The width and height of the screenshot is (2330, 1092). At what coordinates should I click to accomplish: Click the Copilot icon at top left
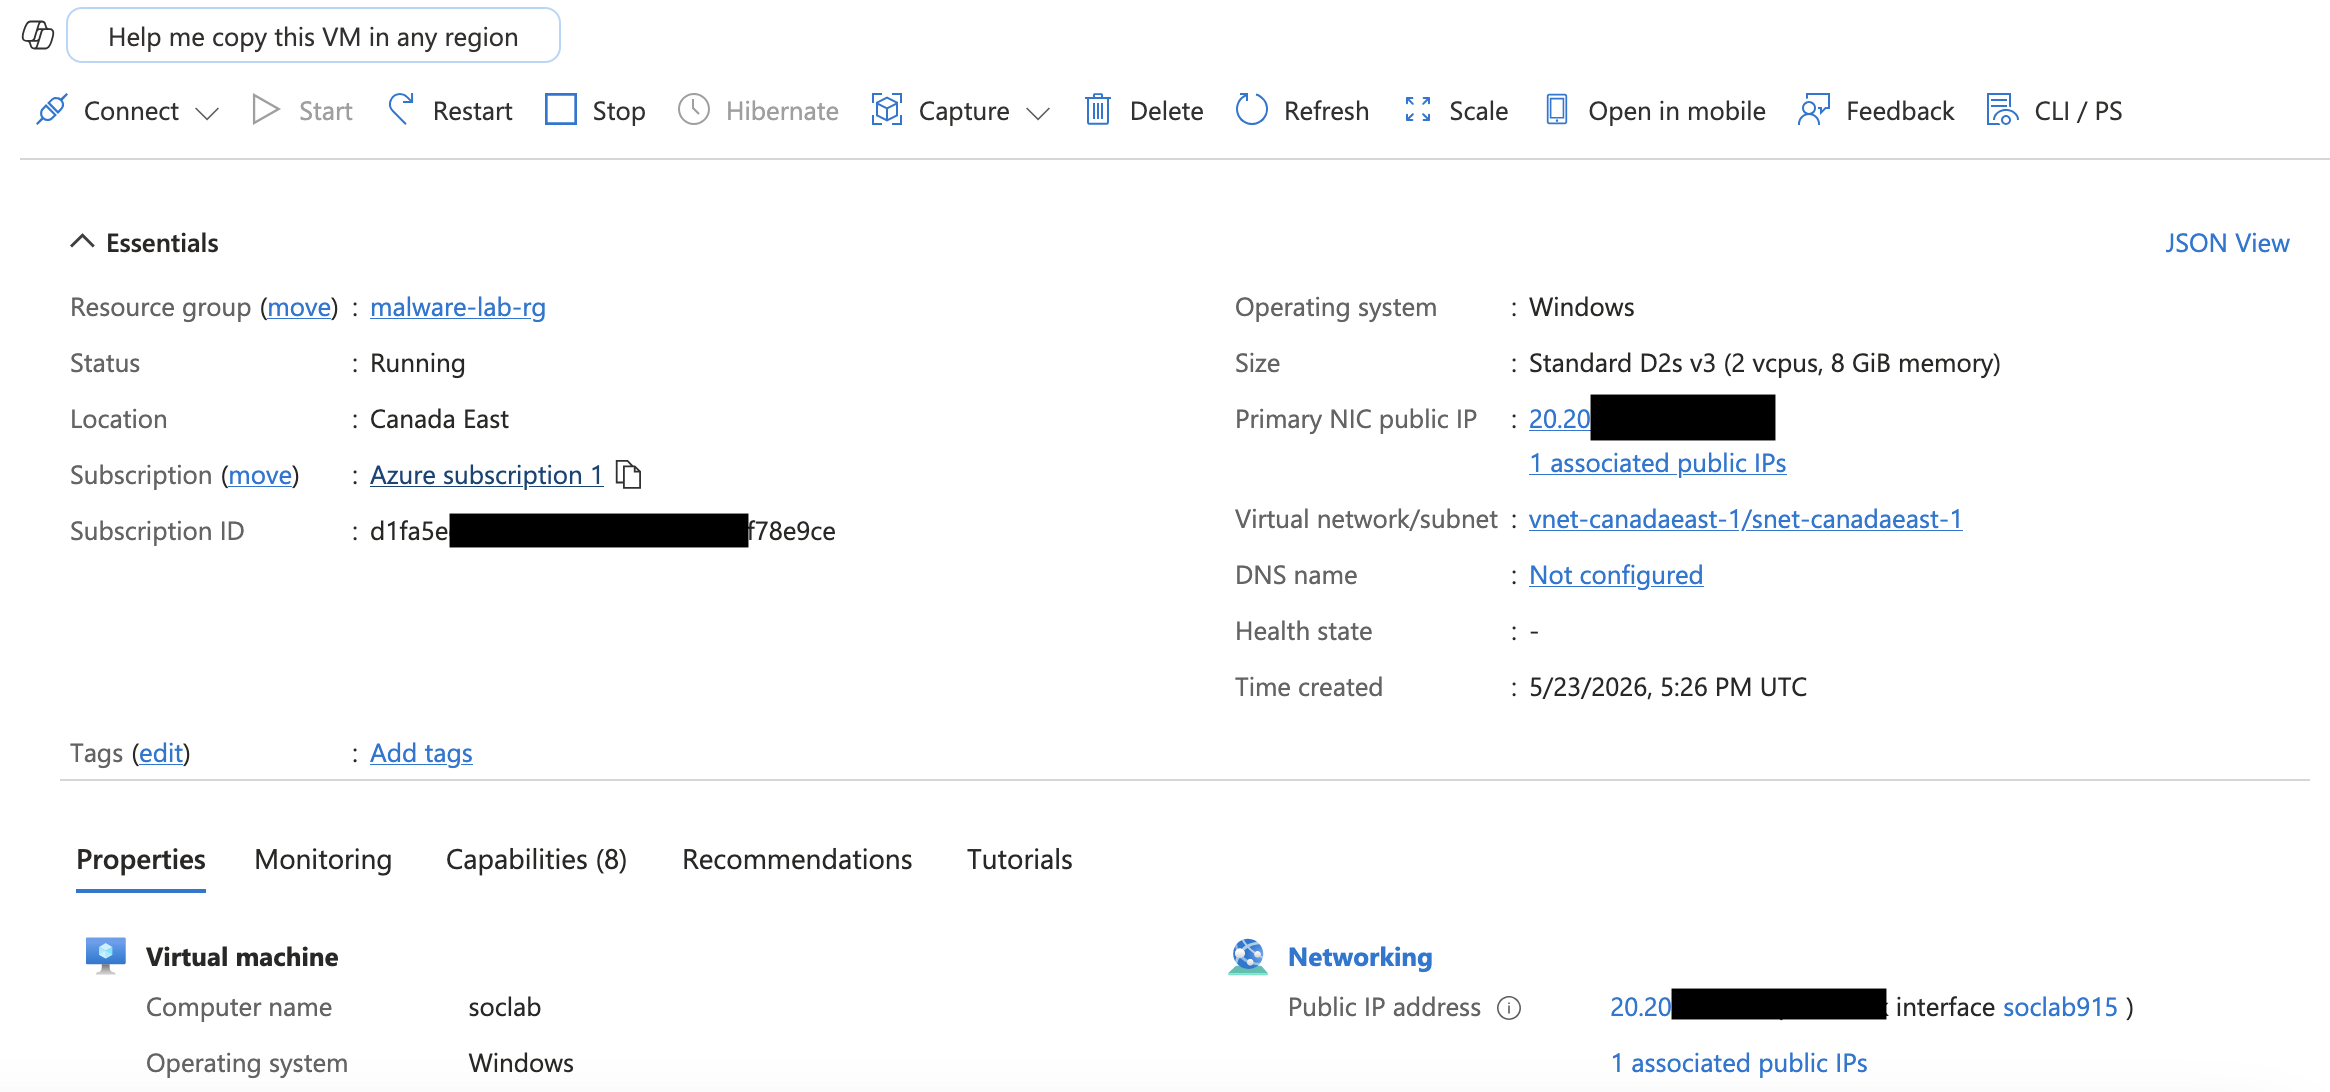coord(38,36)
